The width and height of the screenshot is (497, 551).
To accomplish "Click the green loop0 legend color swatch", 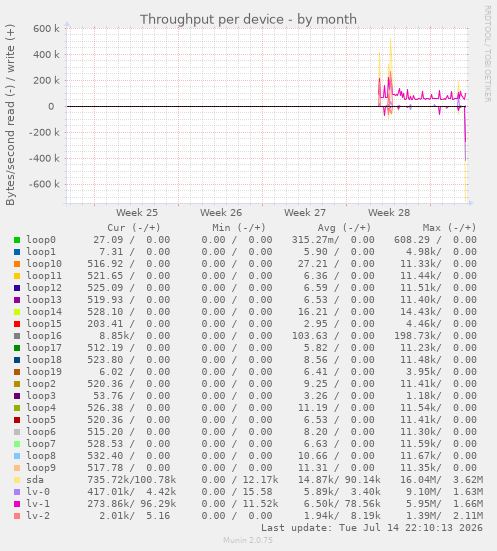I will 17,240.
